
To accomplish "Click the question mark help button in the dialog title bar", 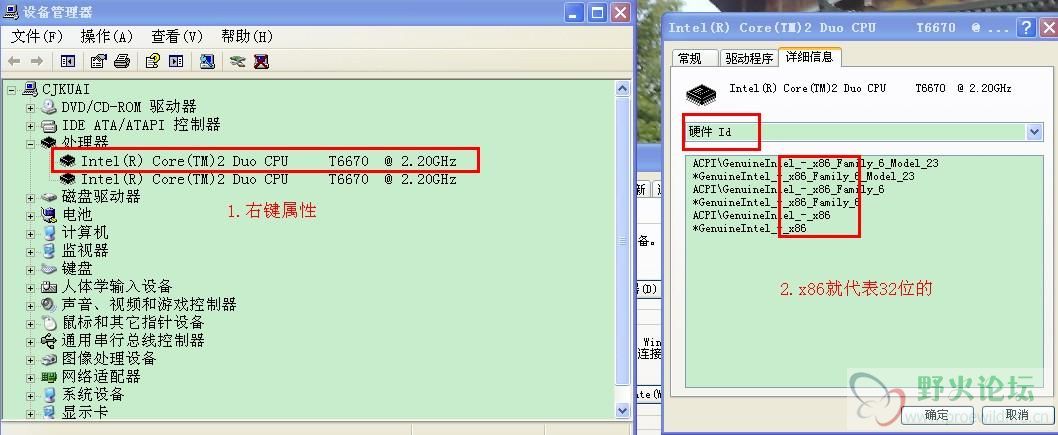I will click(1026, 28).
